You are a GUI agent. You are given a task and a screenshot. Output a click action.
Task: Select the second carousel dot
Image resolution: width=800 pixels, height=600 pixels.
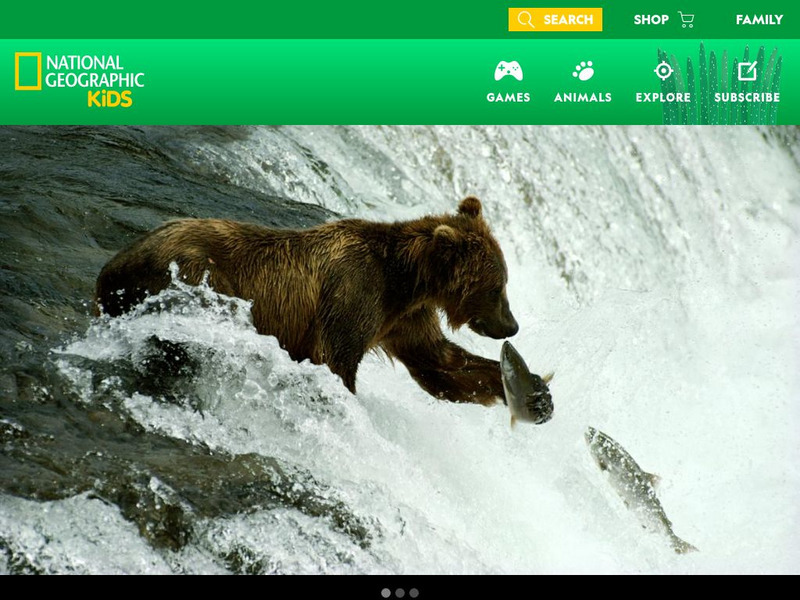point(400,593)
